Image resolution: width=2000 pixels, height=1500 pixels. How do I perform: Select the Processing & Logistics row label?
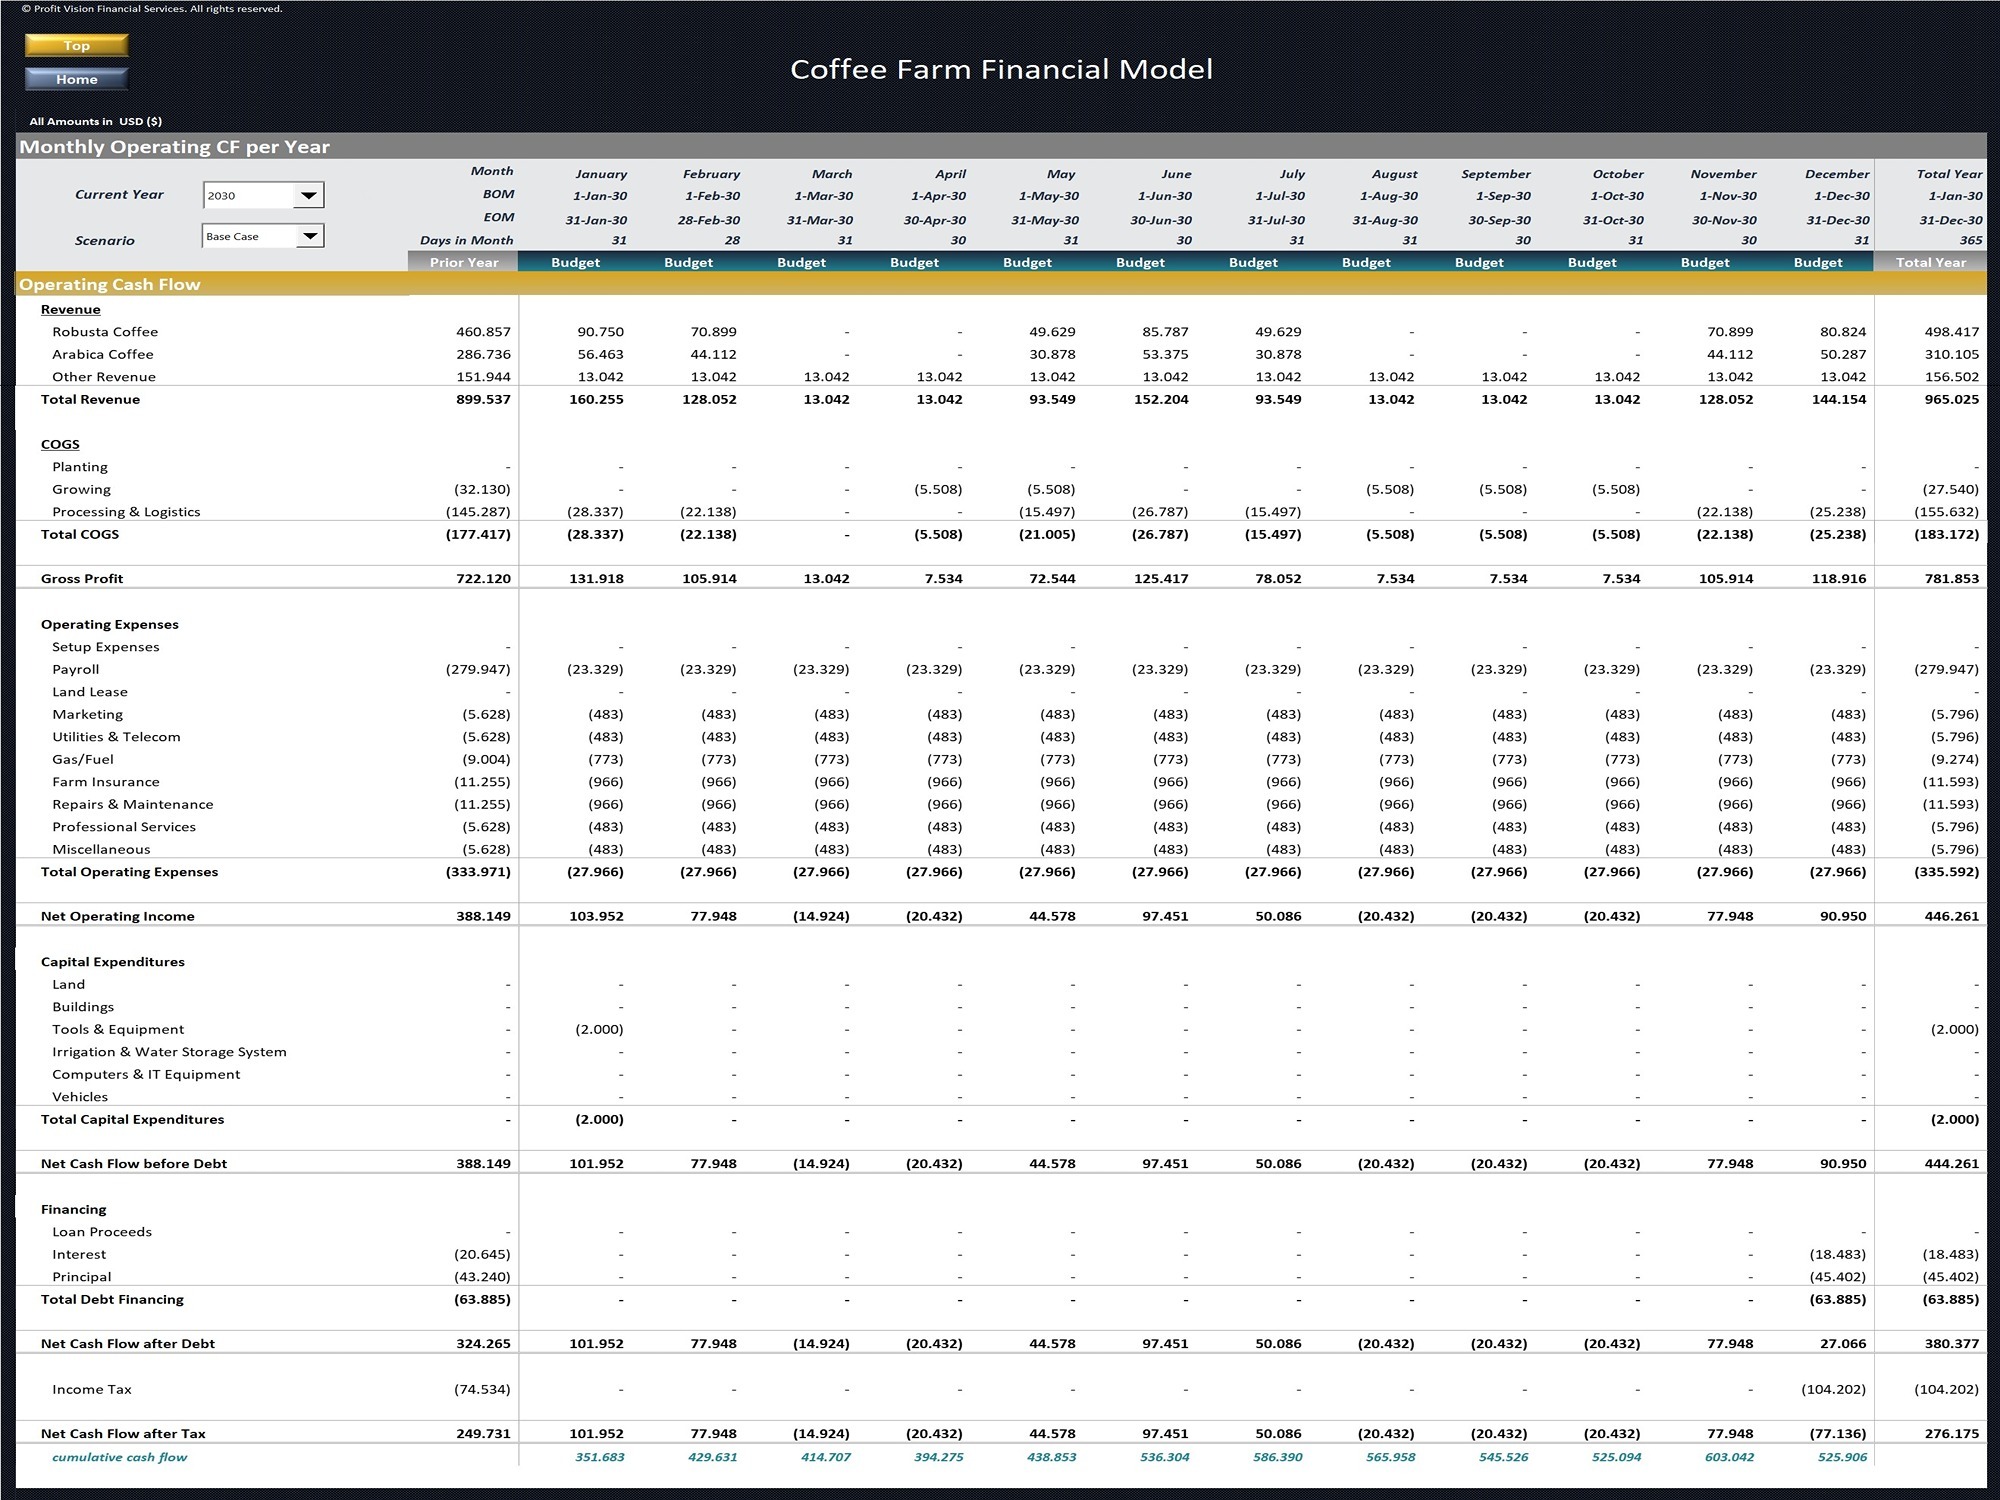(x=126, y=512)
